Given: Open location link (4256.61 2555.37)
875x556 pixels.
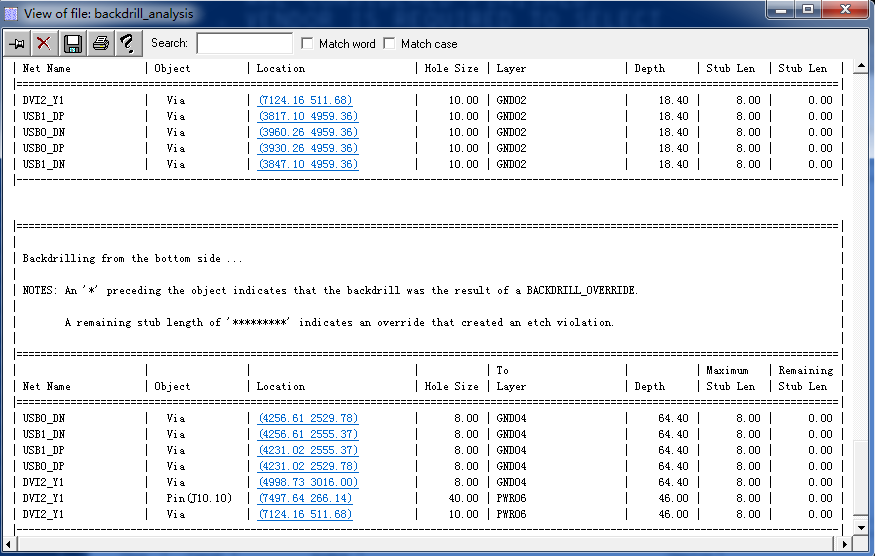Looking at the screenshot, I should tap(308, 434).
